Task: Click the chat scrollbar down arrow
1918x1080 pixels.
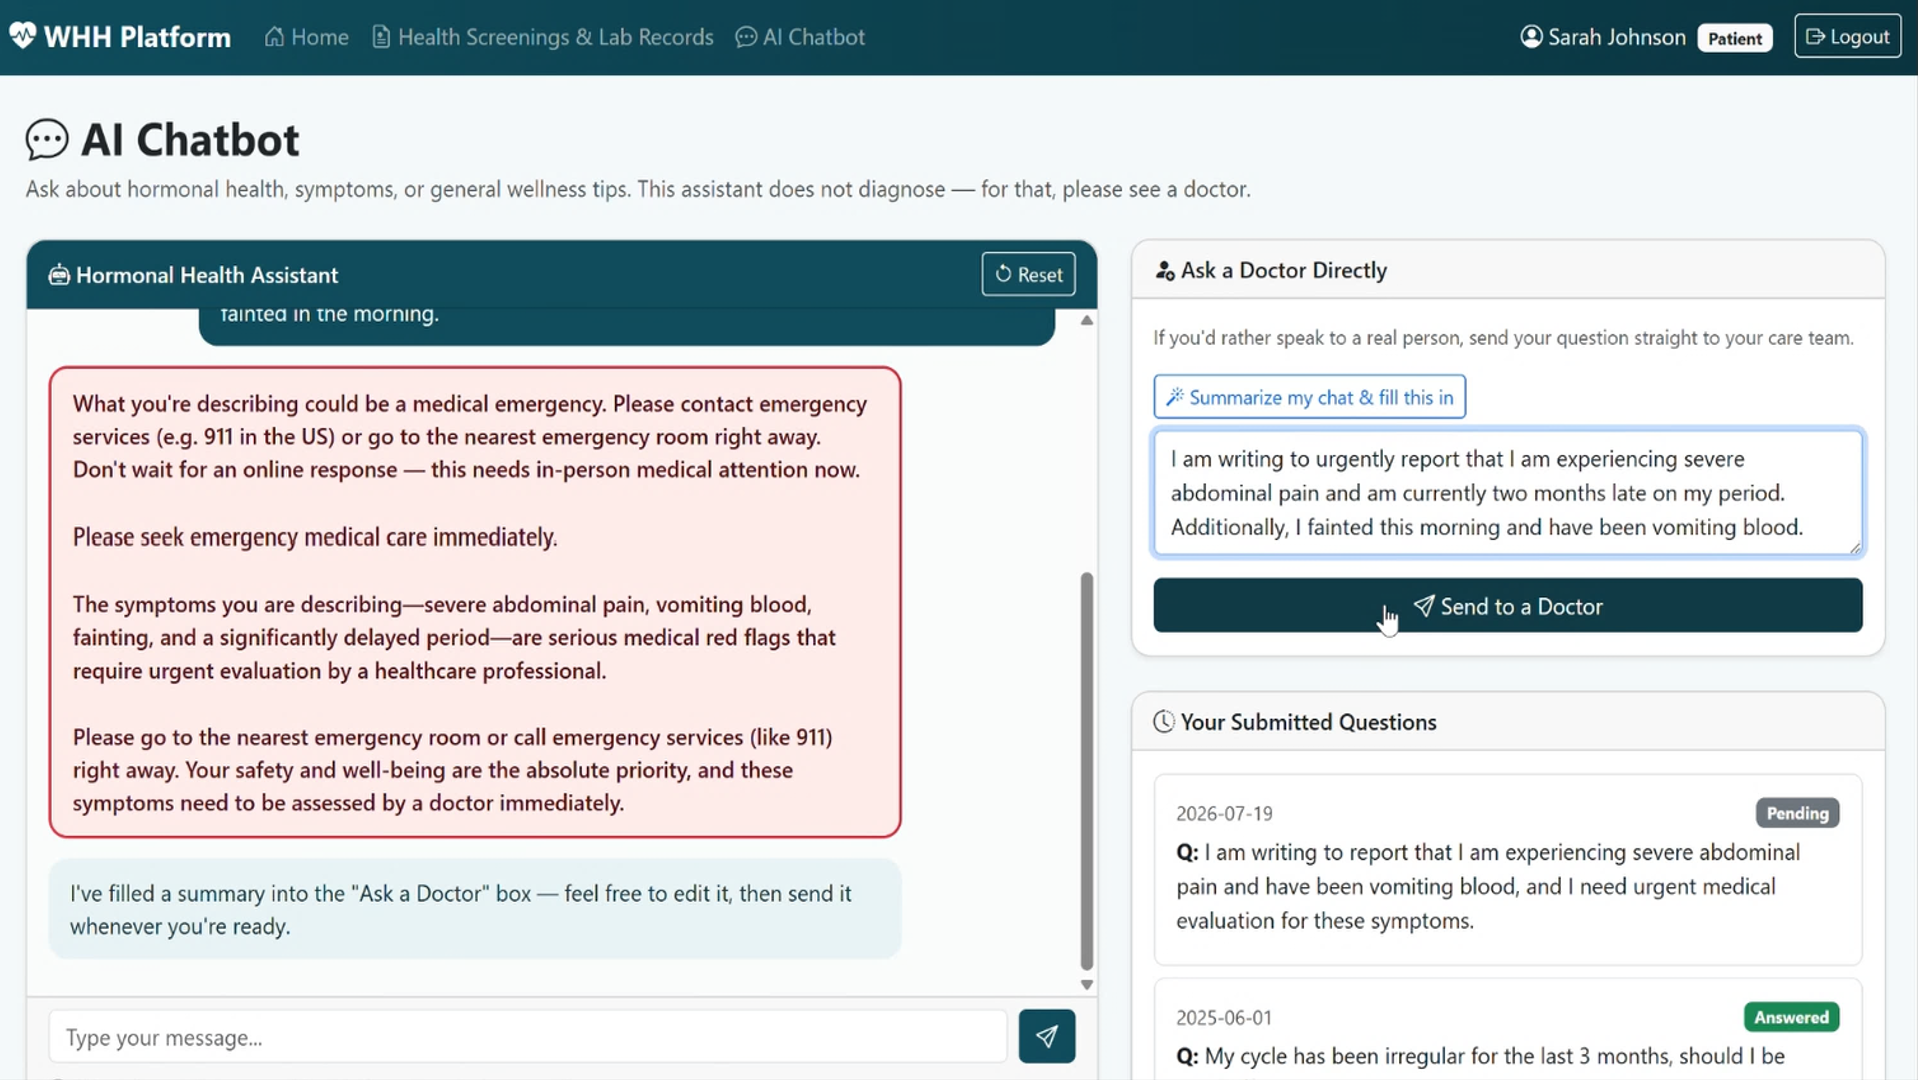Action: point(1086,985)
